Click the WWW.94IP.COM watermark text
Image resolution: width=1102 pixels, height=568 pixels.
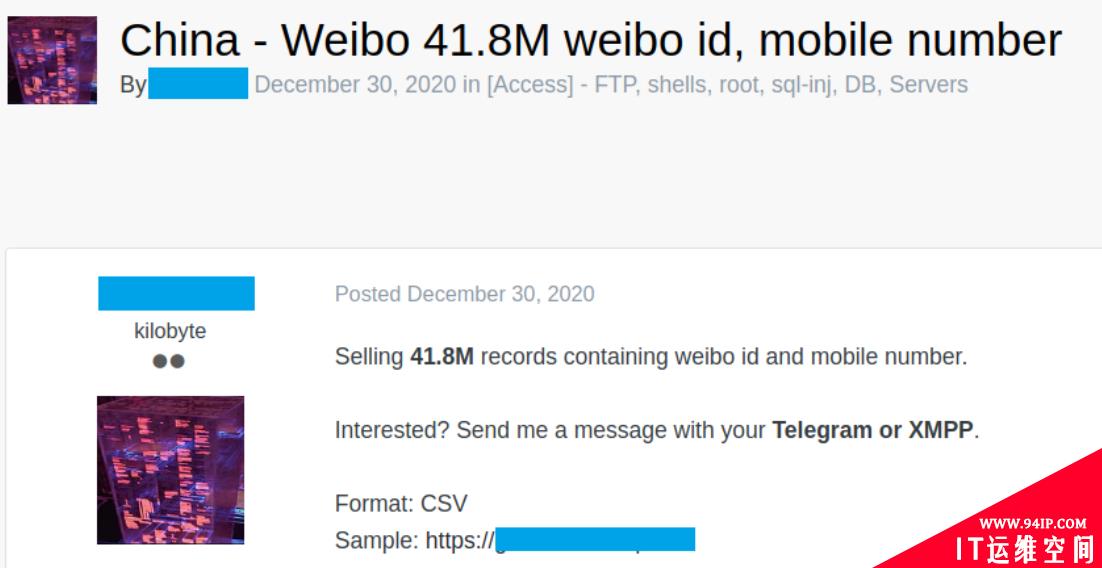pos(1033,523)
